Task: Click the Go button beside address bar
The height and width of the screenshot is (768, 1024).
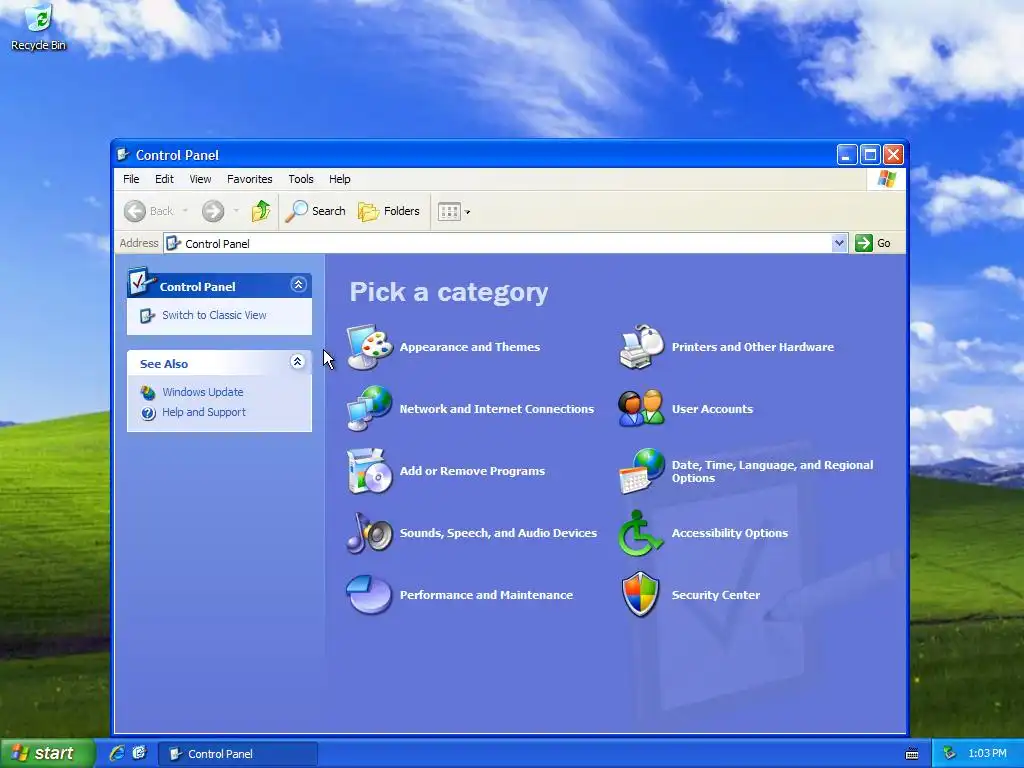Action: 874,243
